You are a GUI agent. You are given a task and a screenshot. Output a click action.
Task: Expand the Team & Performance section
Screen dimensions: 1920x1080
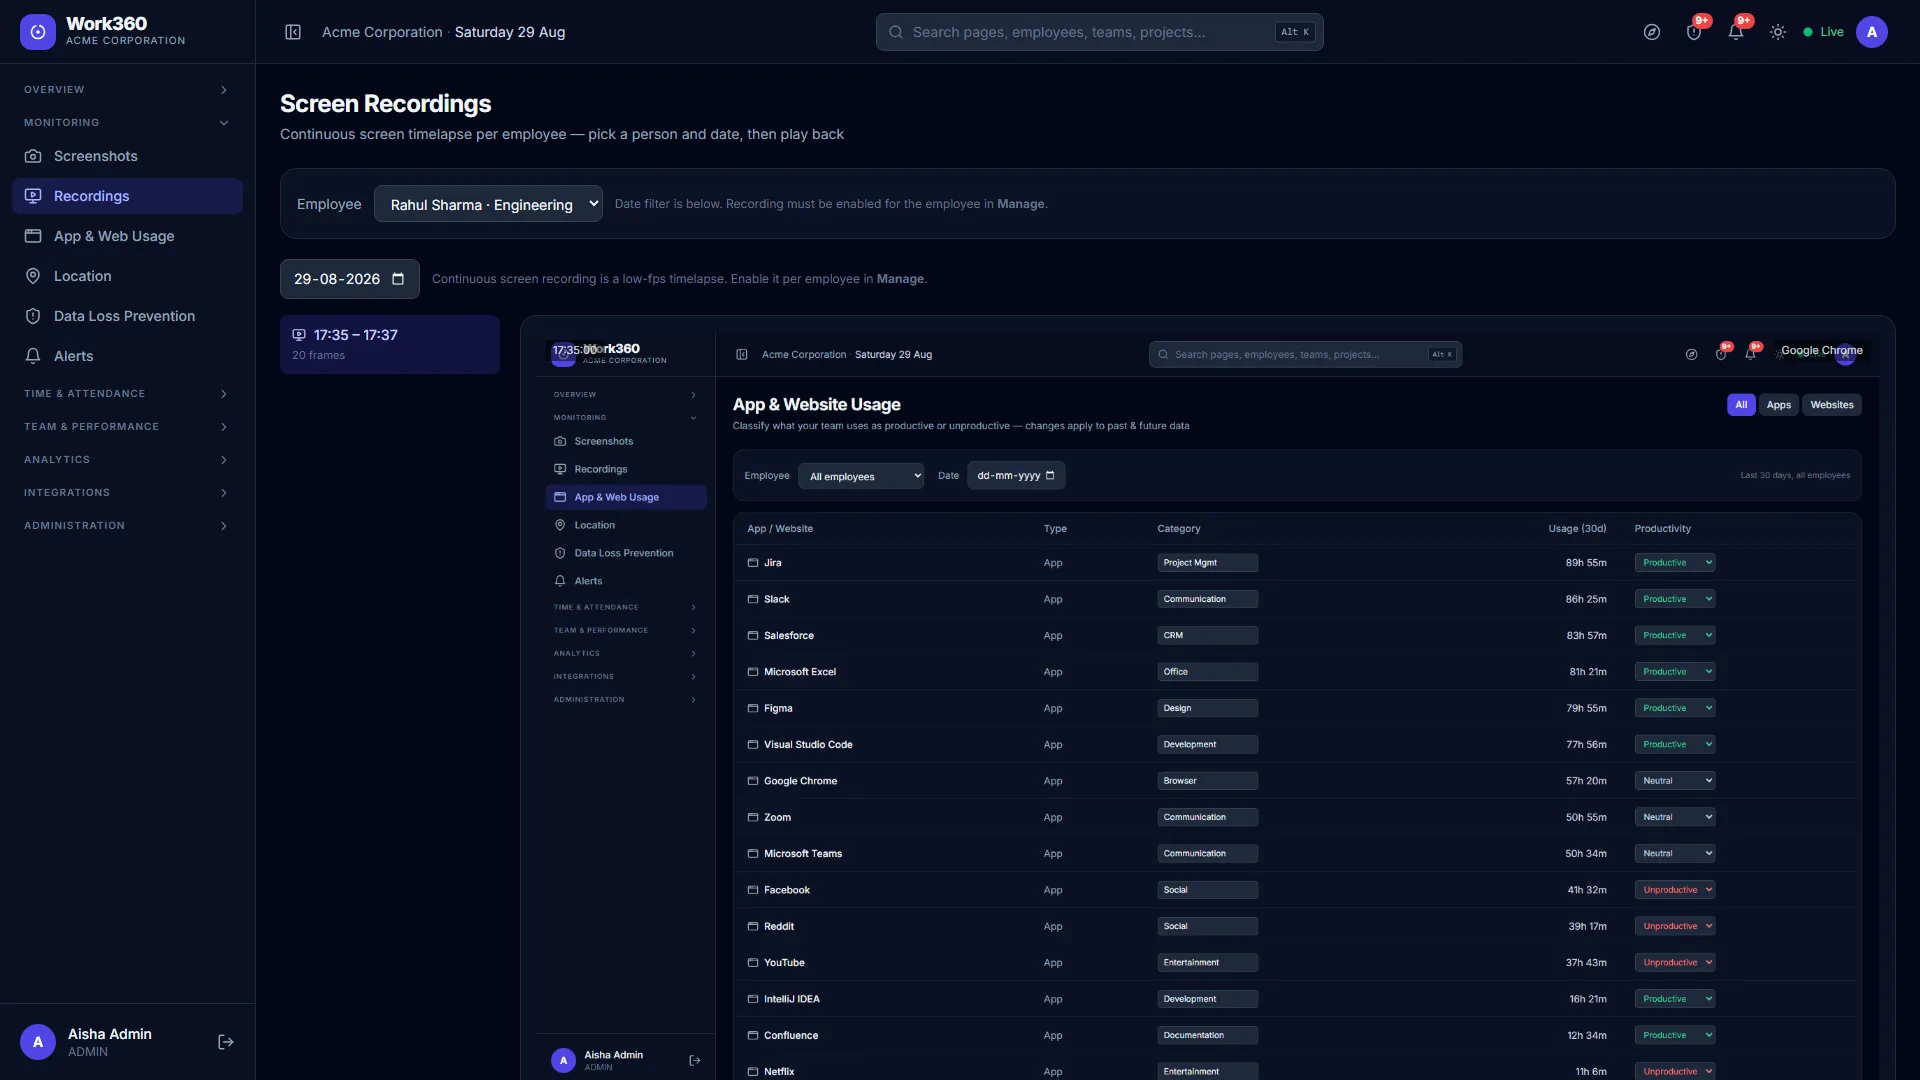coord(127,427)
